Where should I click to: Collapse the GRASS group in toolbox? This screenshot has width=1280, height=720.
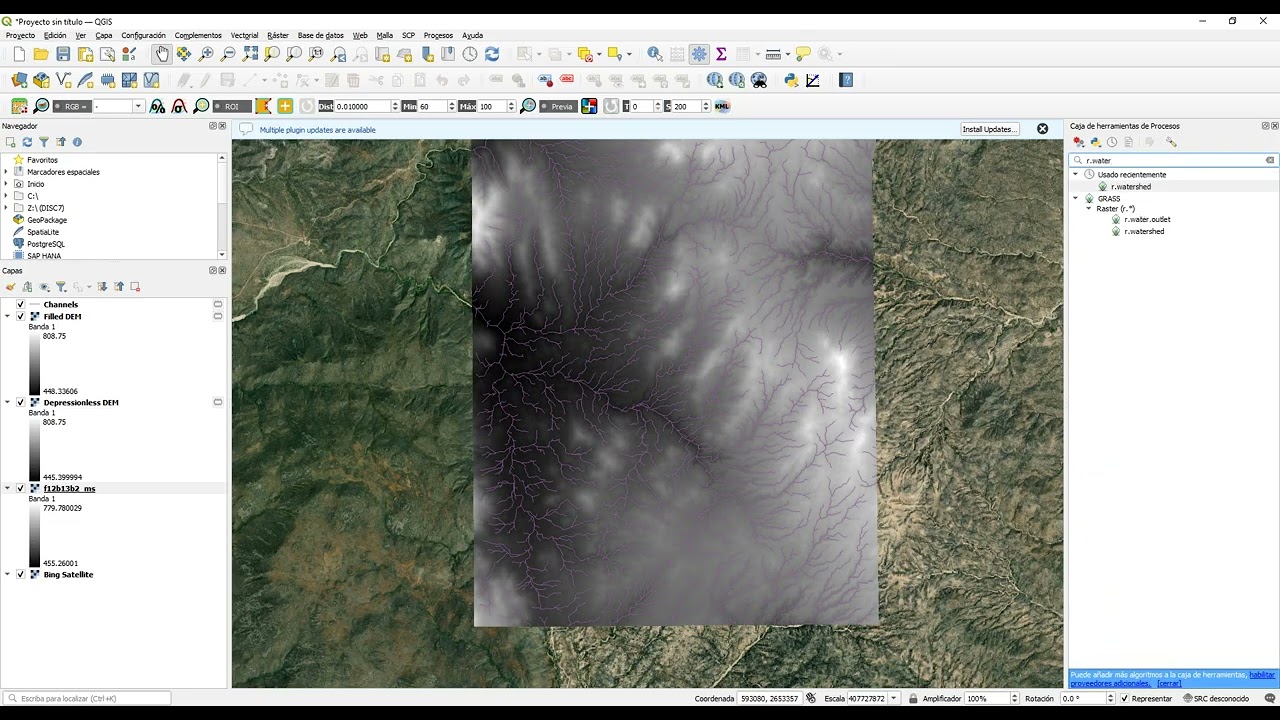coord(1076,198)
